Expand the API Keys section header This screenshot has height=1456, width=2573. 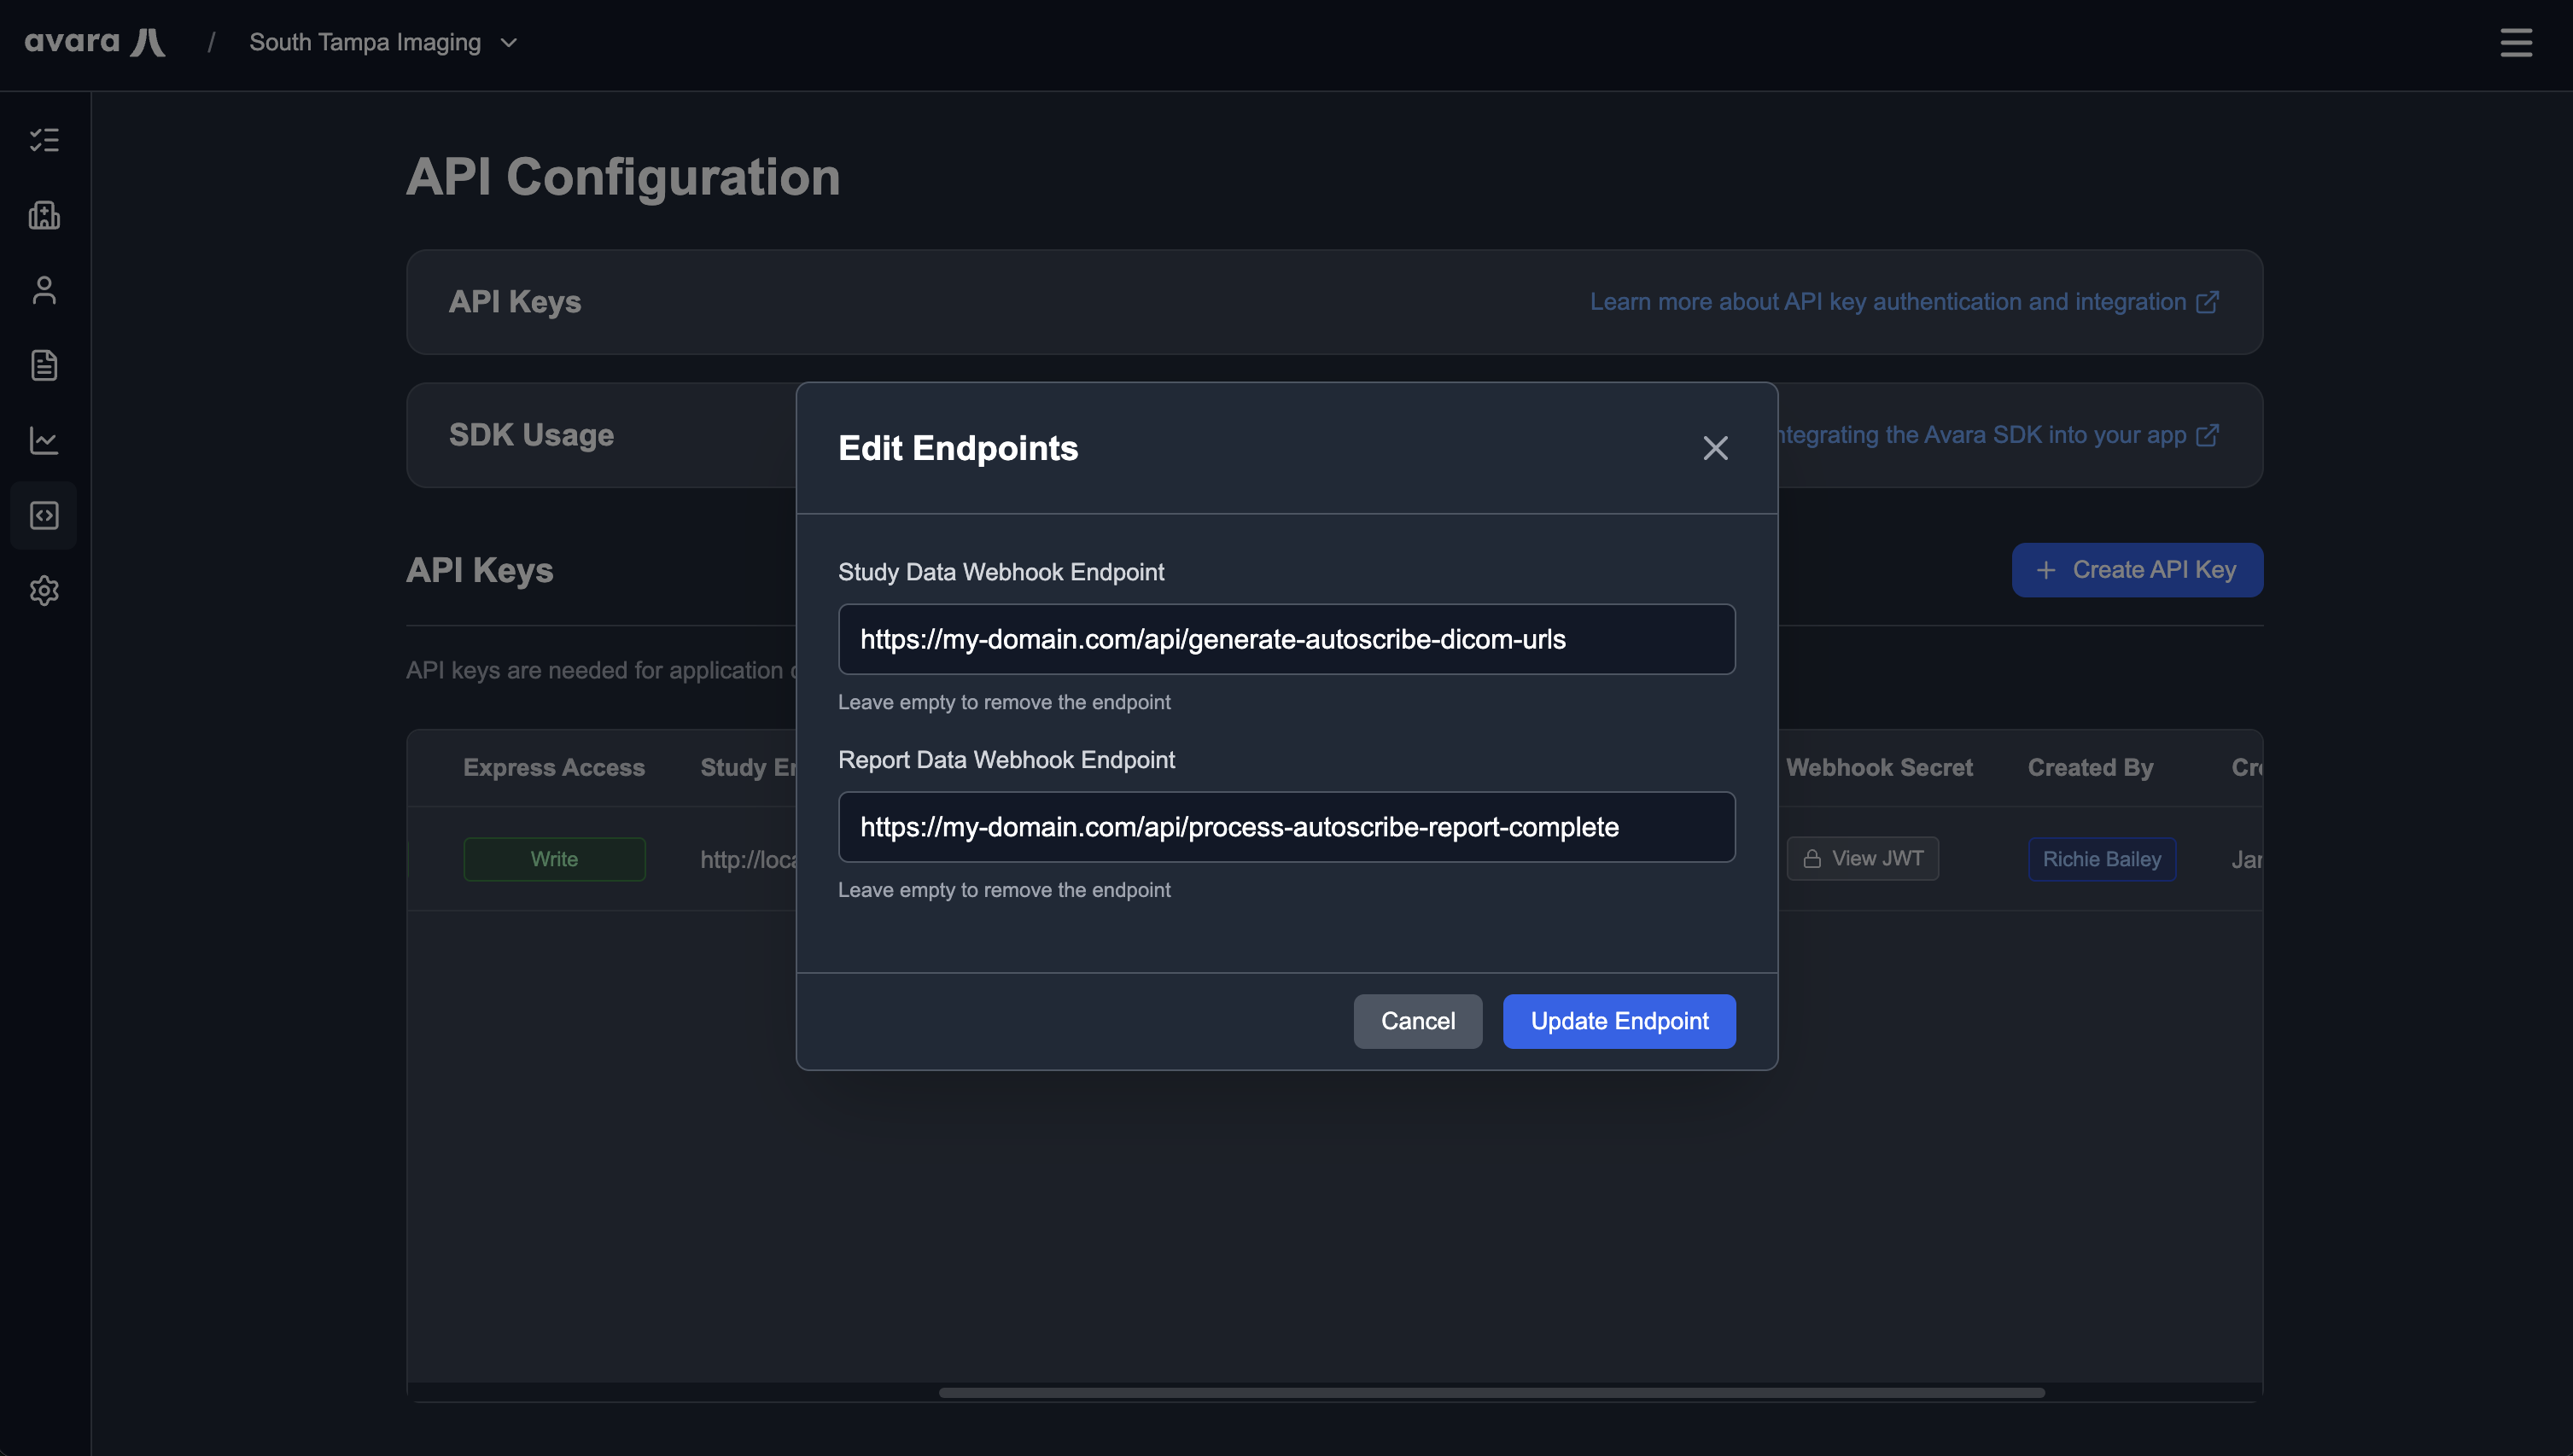pyautogui.click(x=515, y=301)
